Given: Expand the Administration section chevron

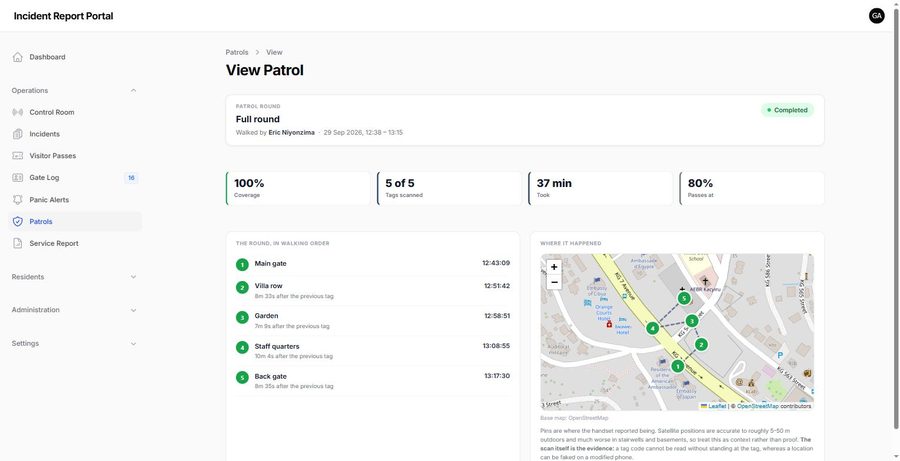Looking at the screenshot, I should tap(133, 310).
